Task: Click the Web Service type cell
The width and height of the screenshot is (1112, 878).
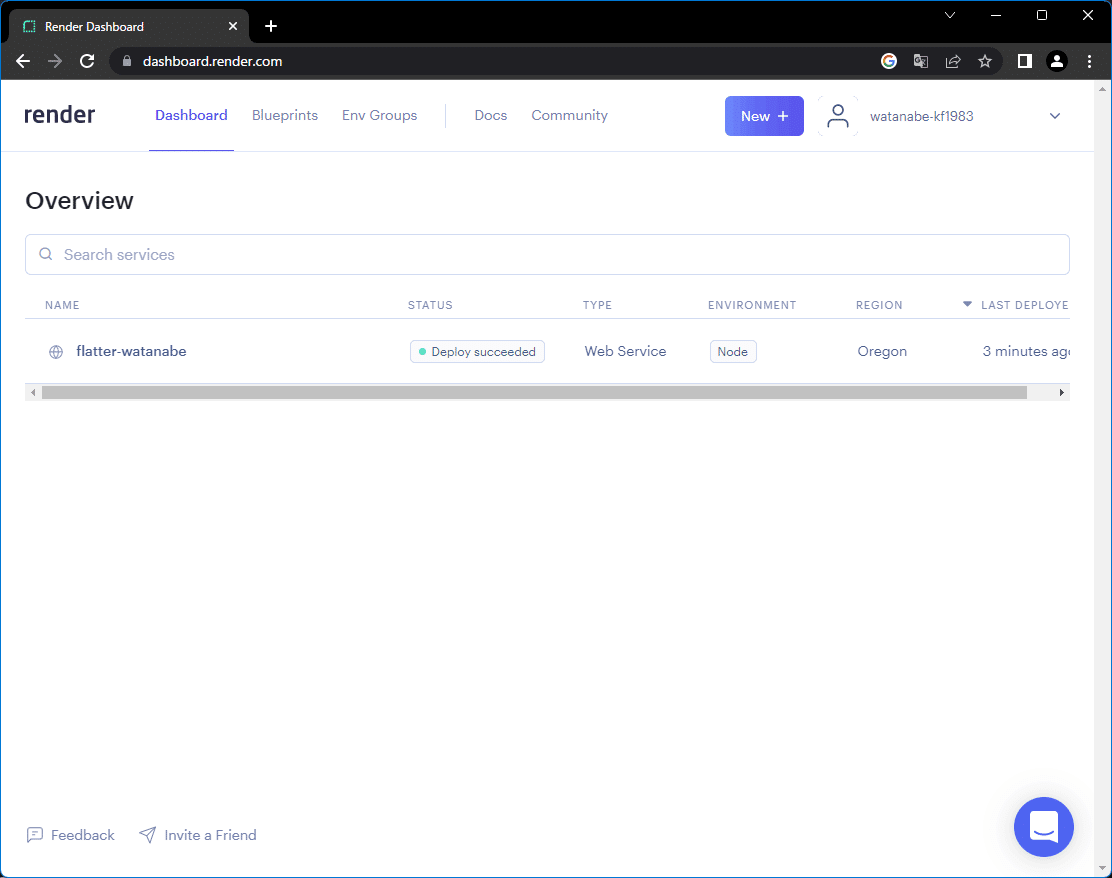Action: pyautogui.click(x=626, y=351)
